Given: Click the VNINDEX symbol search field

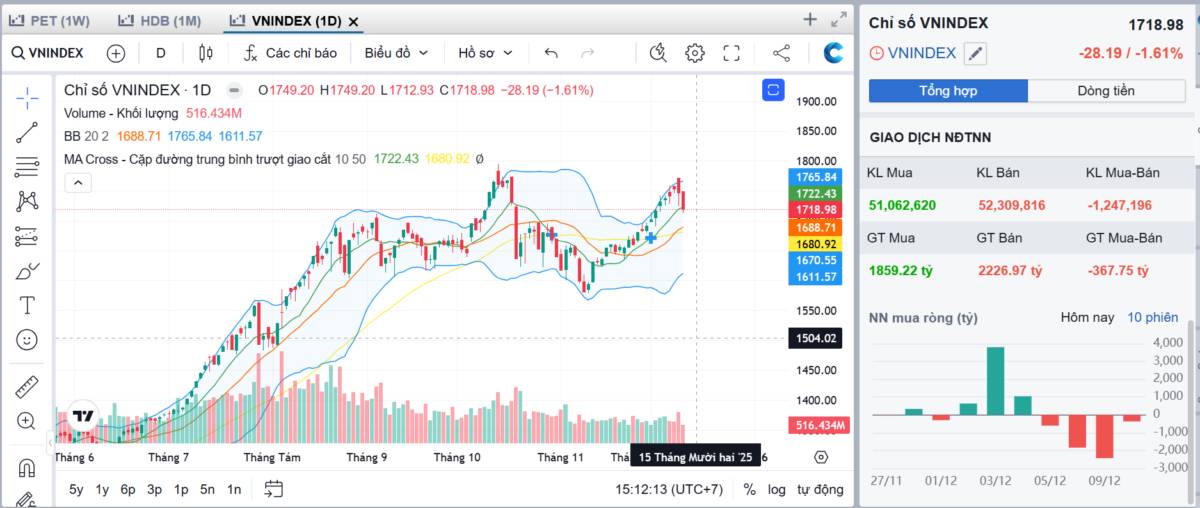Looking at the screenshot, I should [x=48, y=53].
